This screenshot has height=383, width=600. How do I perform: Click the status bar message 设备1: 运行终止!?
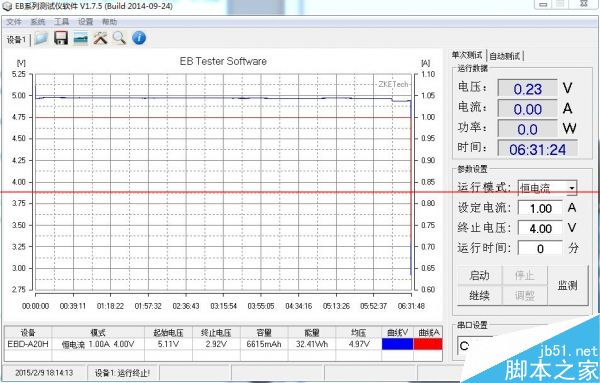tap(122, 372)
